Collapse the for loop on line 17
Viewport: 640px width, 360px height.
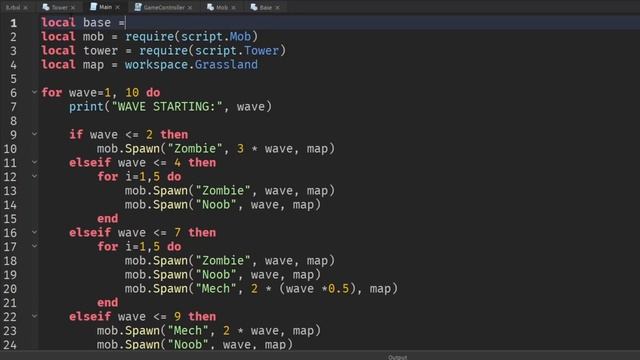[x=34, y=246]
